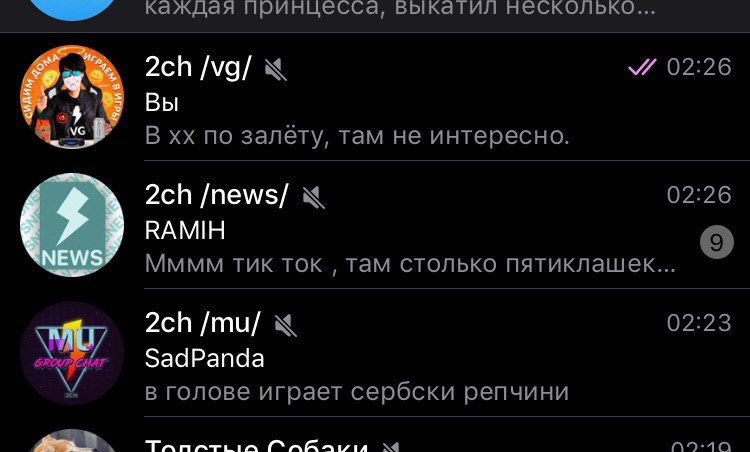Image resolution: width=750 pixels, height=452 pixels.
Task: Click the sender name RAMIH
Action: pos(185,231)
